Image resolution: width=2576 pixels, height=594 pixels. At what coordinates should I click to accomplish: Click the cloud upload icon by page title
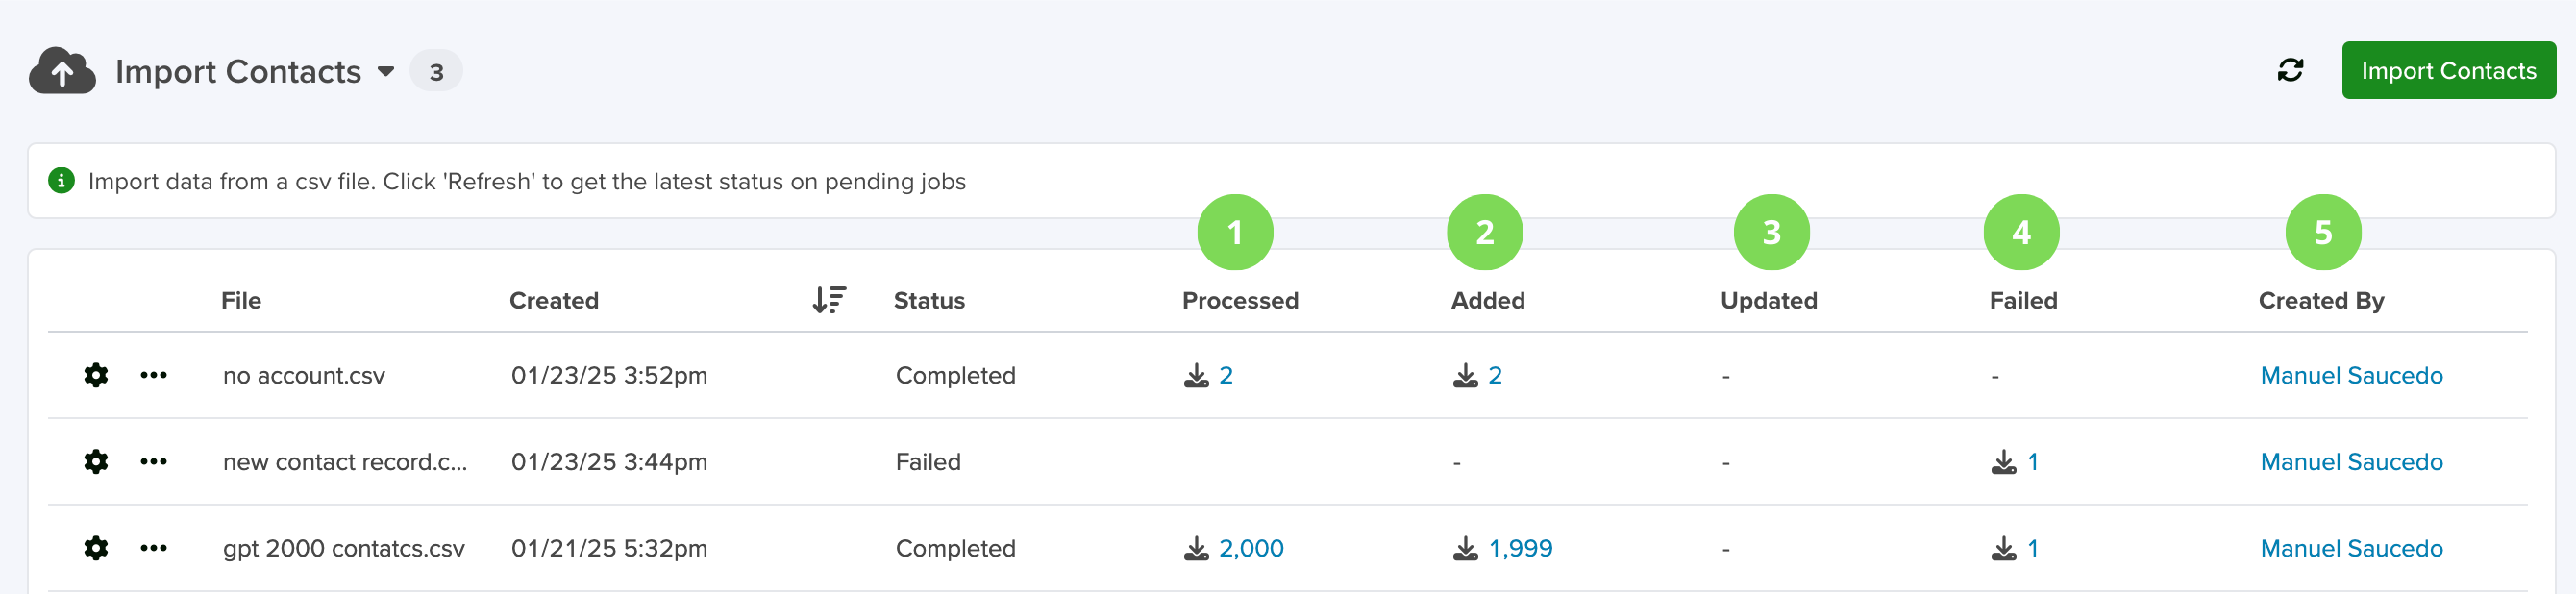coord(62,70)
